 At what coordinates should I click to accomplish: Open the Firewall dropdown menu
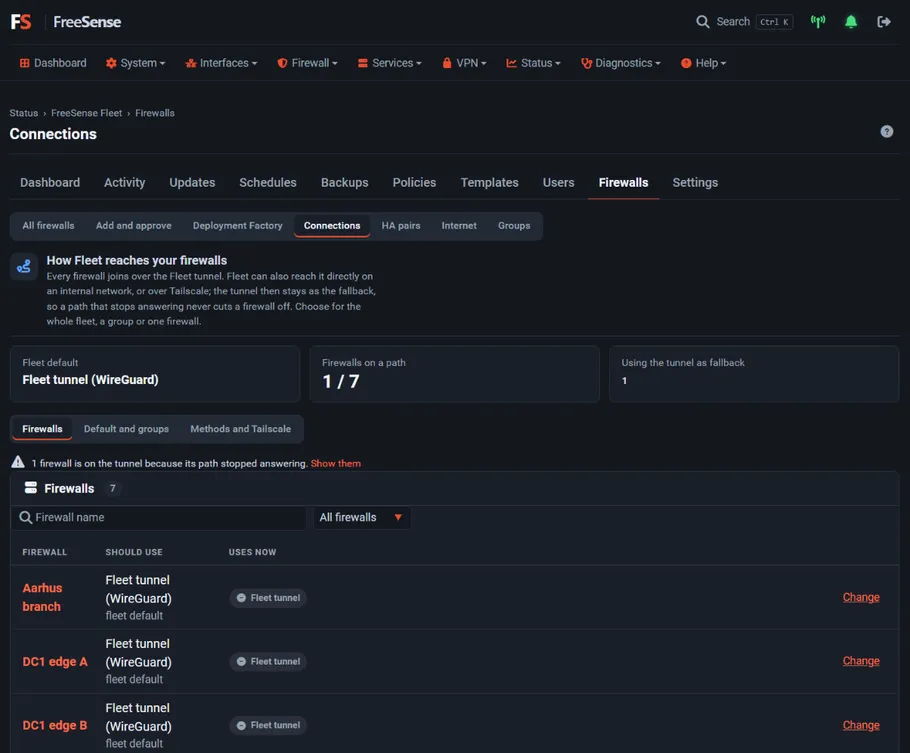308,63
